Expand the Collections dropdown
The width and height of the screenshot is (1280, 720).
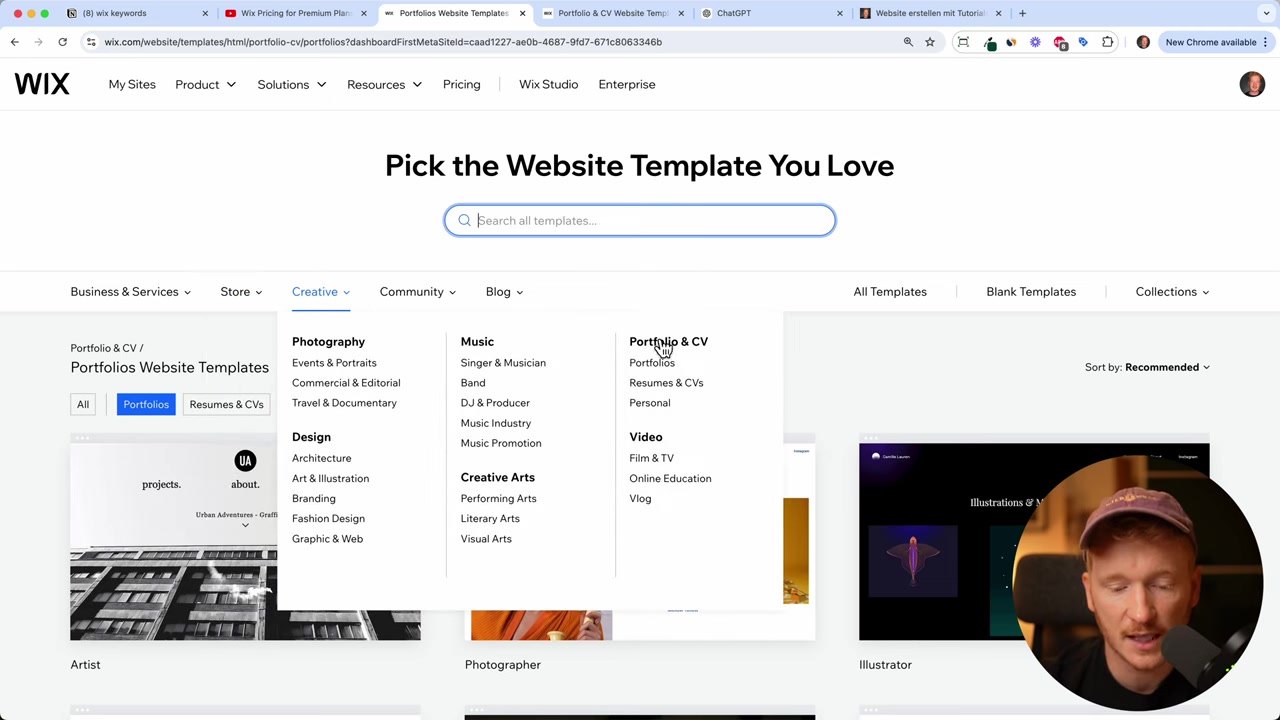pos(1172,292)
